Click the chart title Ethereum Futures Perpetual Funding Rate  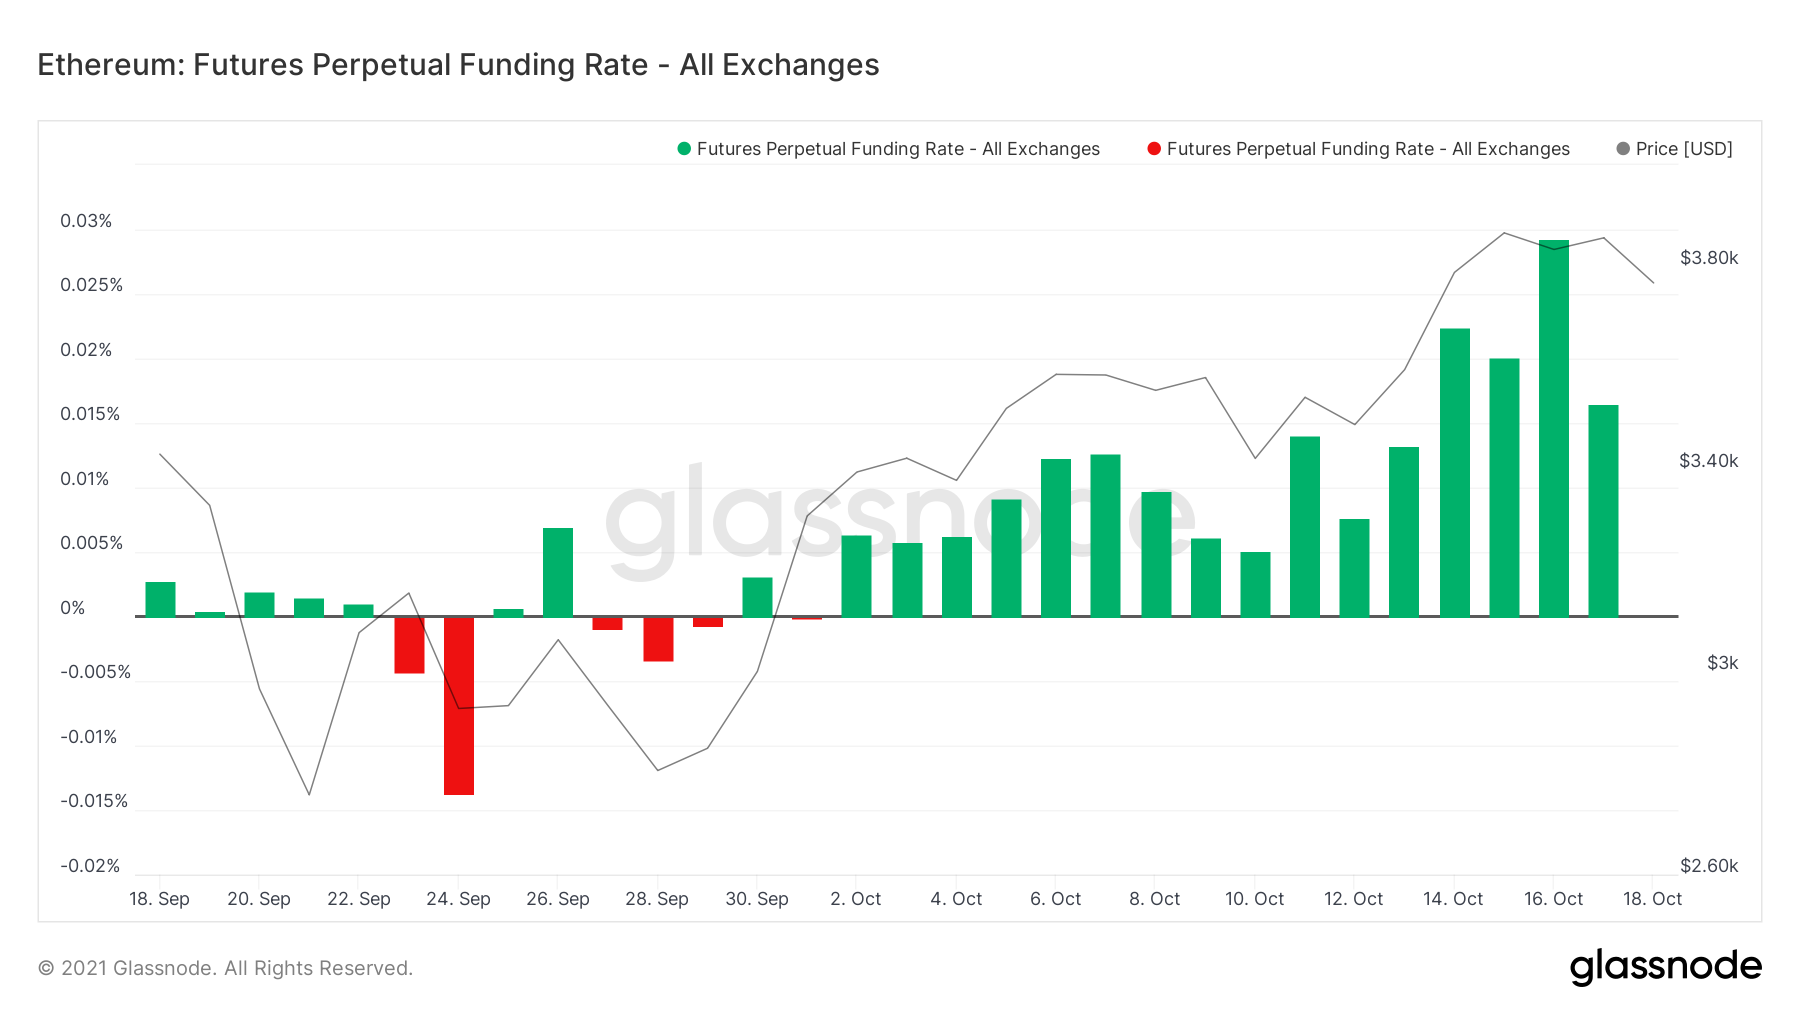[x=458, y=65]
